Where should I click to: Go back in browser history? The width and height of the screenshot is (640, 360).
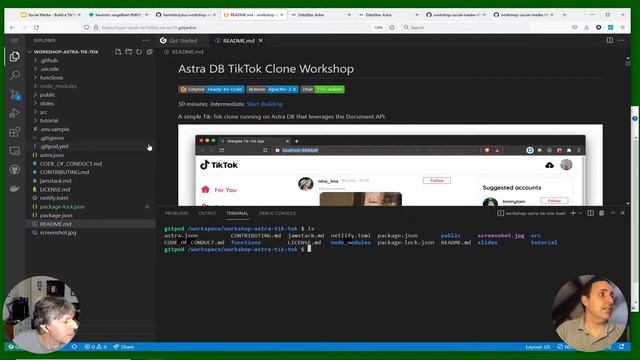pyautogui.click(x=12, y=27)
